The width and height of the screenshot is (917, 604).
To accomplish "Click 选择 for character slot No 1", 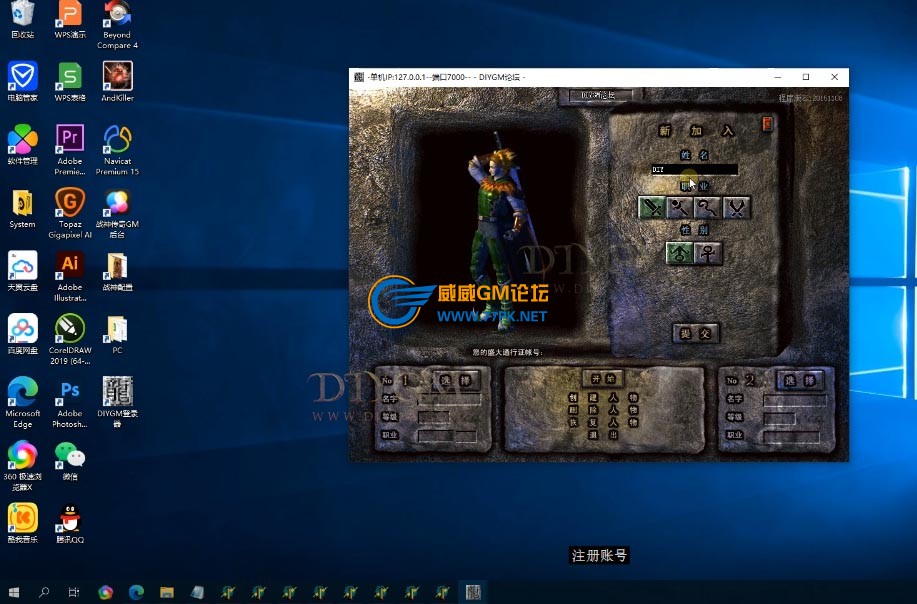I will point(457,381).
